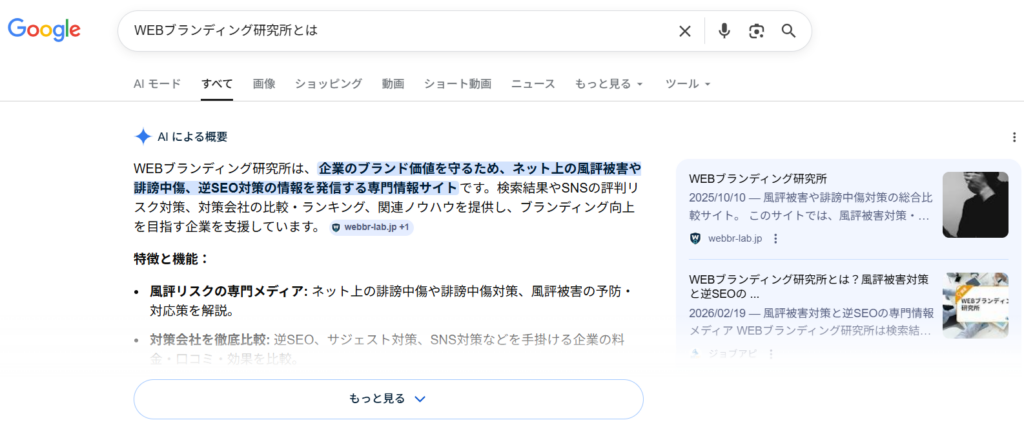This screenshot has height=429, width=1024.
Task: Click the first source card thumbnail image
Action: click(975, 204)
